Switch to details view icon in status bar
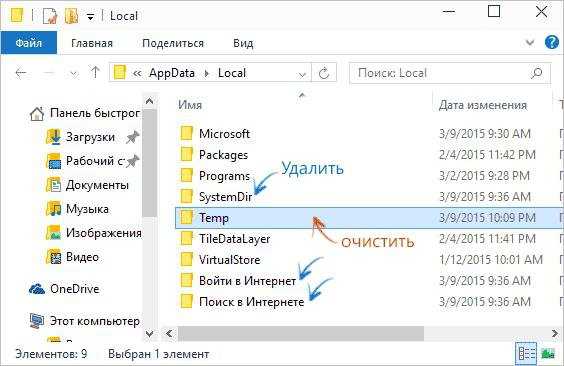The image size is (564, 366). point(527,353)
